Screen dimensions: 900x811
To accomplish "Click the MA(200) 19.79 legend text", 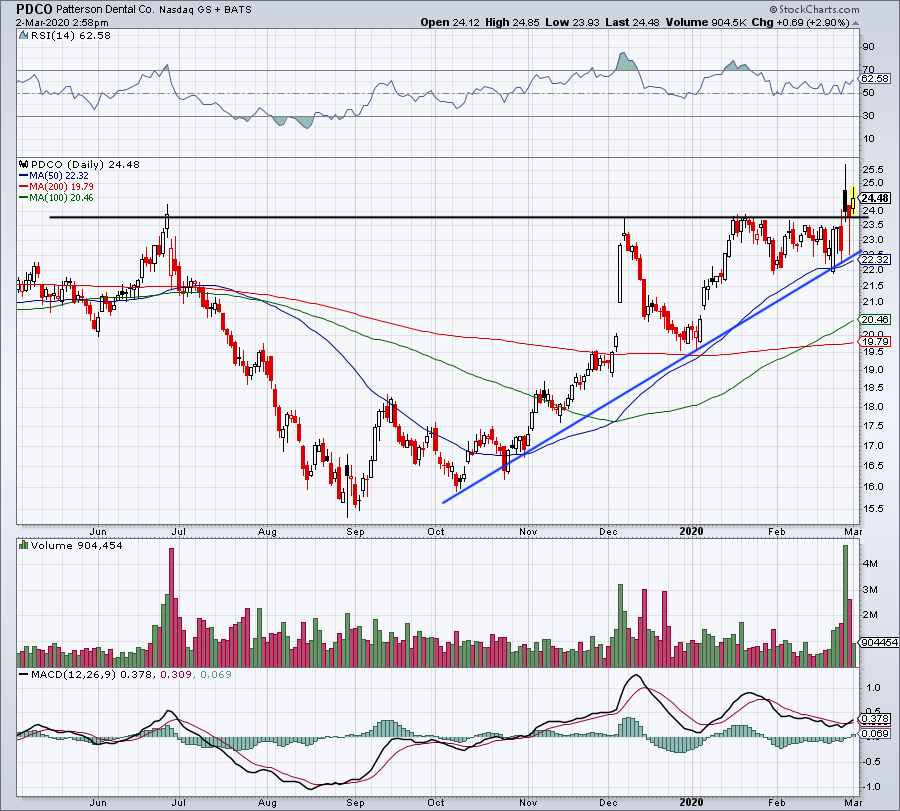I will coord(61,187).
